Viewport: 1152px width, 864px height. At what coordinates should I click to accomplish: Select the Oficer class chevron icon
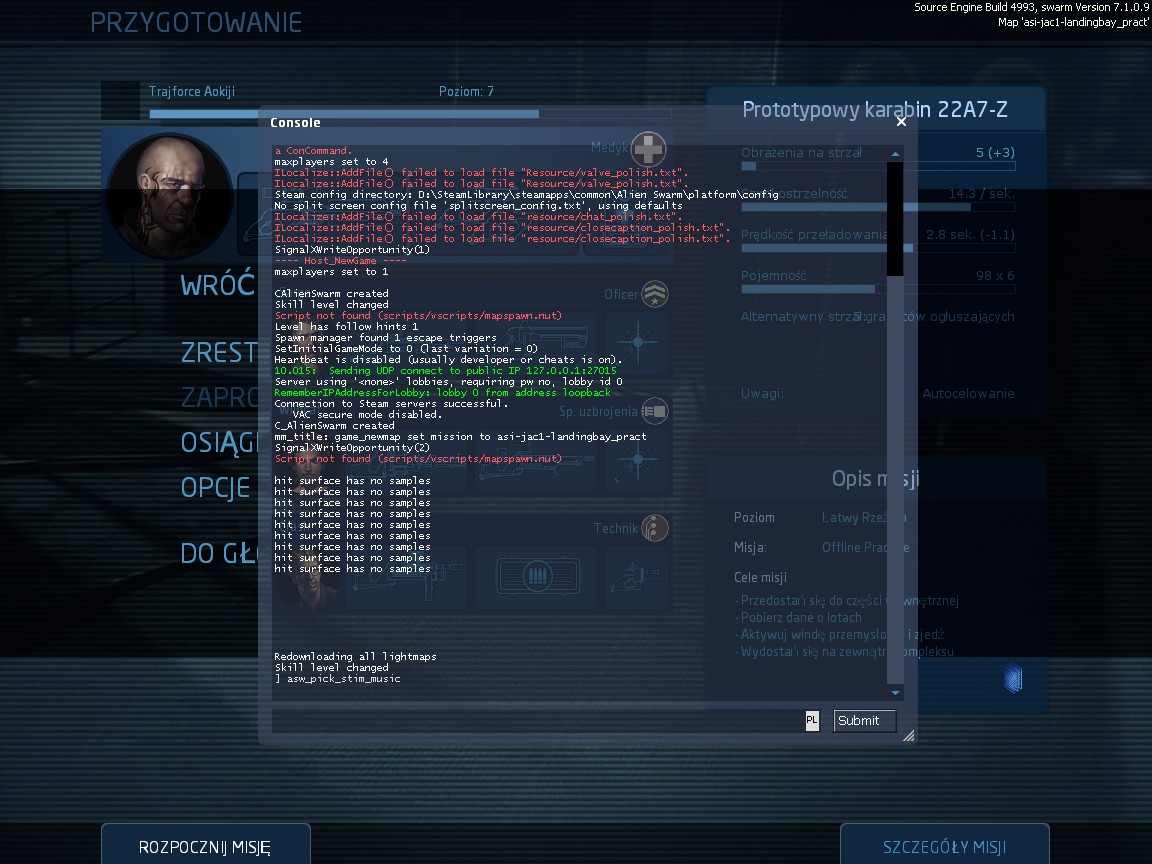point(654,294)
